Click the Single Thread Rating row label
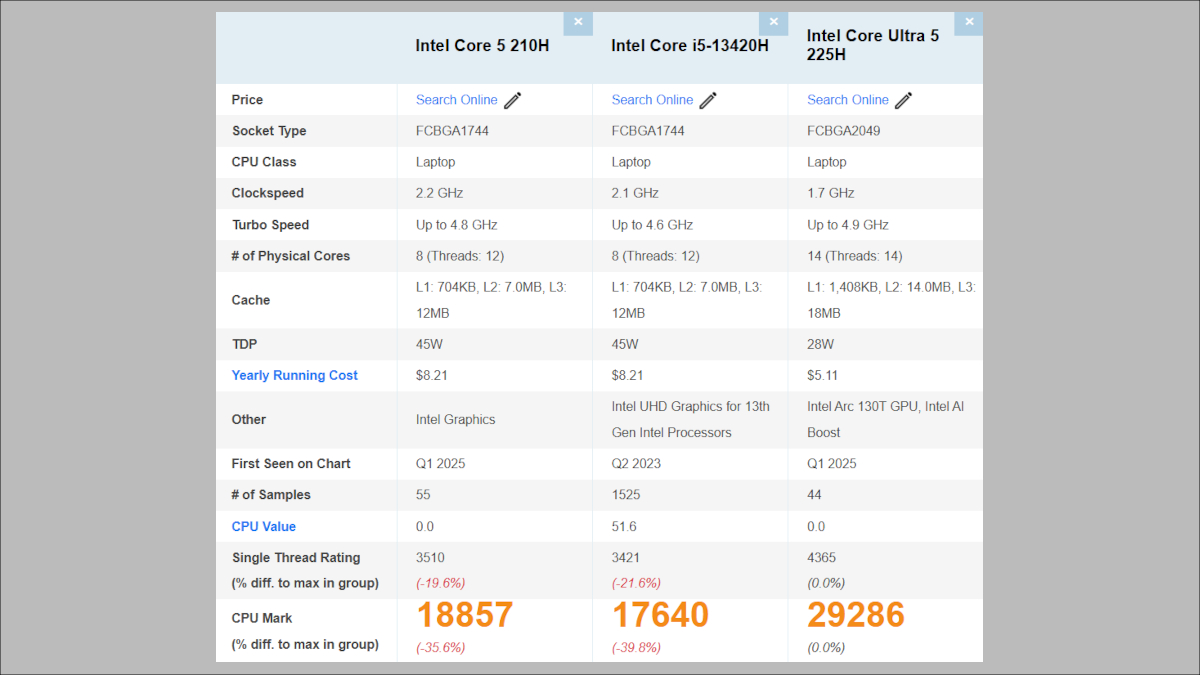Image resolution: width=1200 pixels, height=675 pixels. point(296,558)
